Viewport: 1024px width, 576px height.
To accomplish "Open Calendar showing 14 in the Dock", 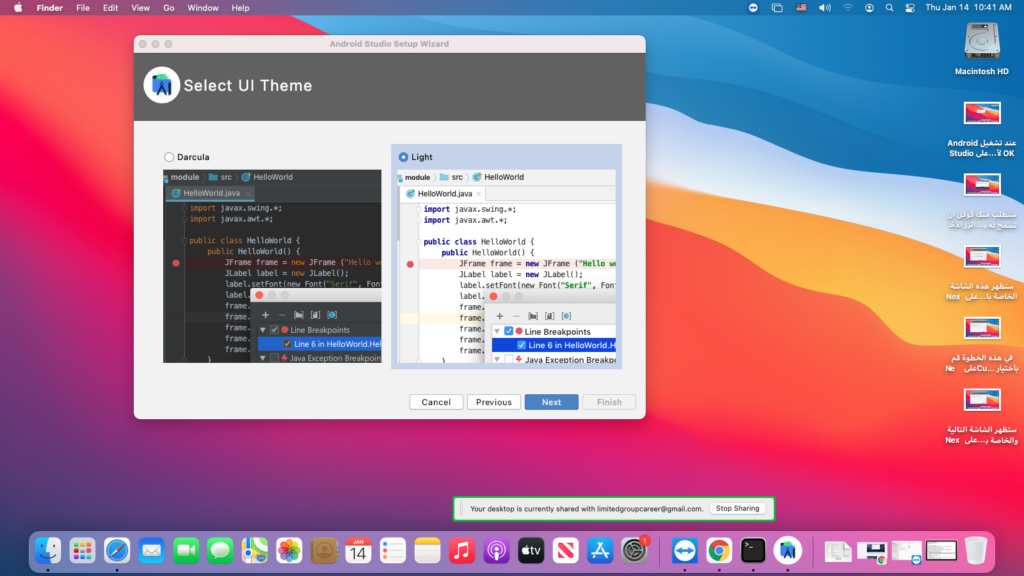I will coord(359,551).
